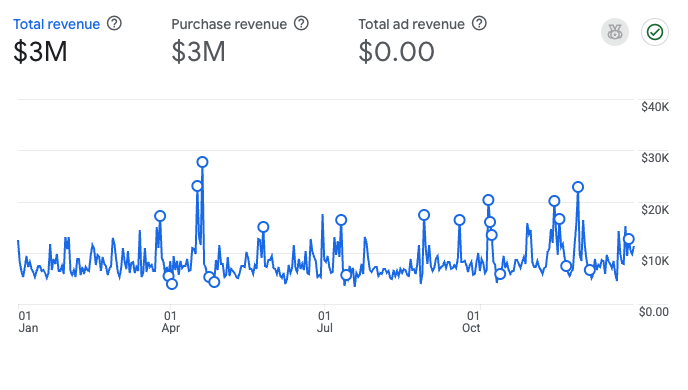Click the anomaly peak marker near $23K in late November
Viewport: 688px width, 390px height.
tap(578, 187)
